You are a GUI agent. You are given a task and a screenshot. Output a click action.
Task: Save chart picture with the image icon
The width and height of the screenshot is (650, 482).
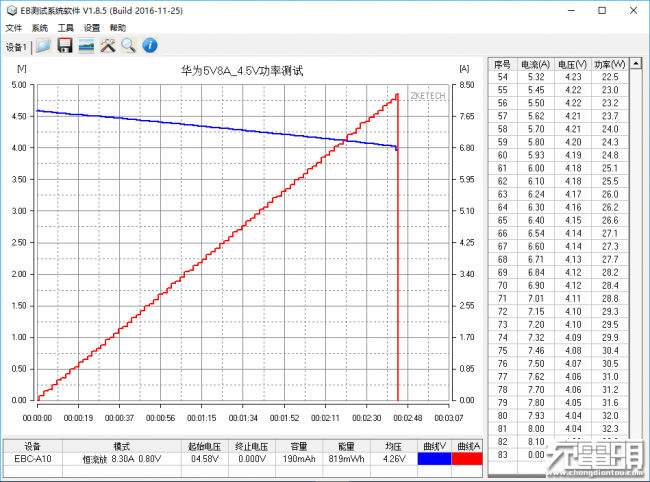(x=86, y=46)
